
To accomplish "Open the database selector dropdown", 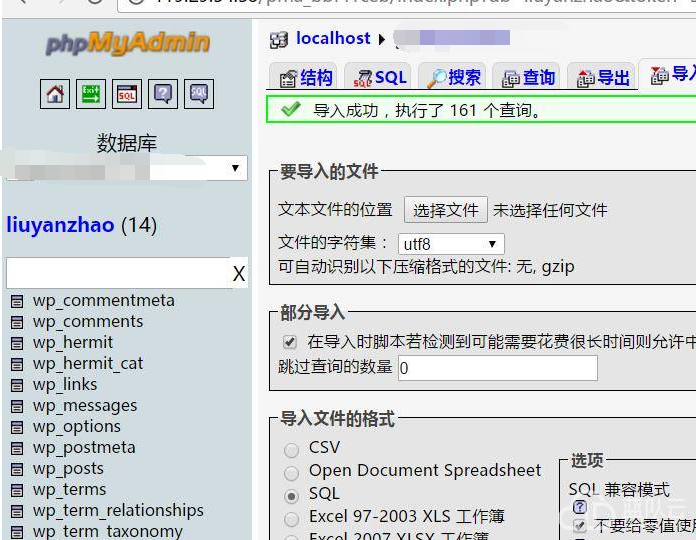I will [127, 168].
